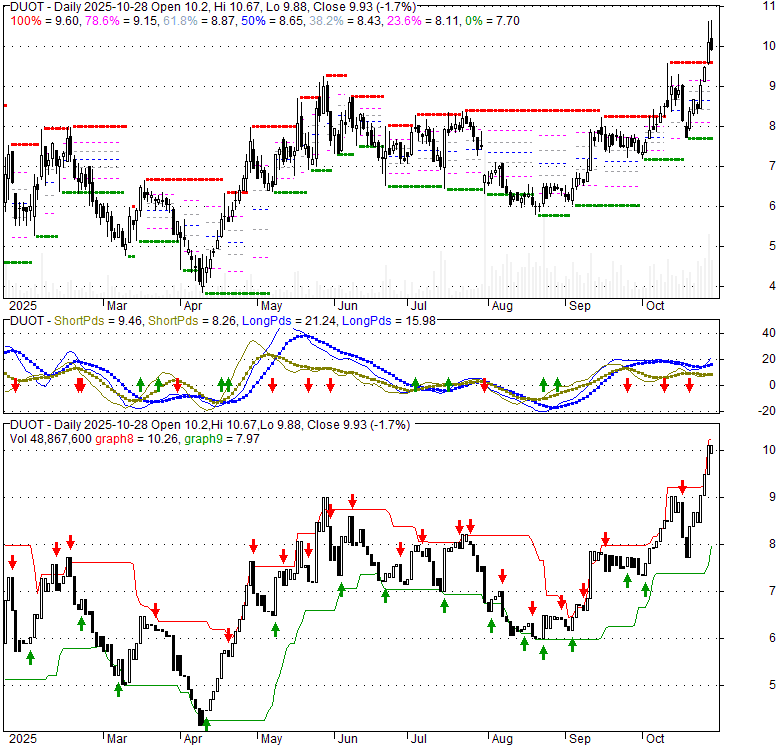
Task: Select the green '0% = 7.70' Fibonacci label
Action: pos(492,21)
